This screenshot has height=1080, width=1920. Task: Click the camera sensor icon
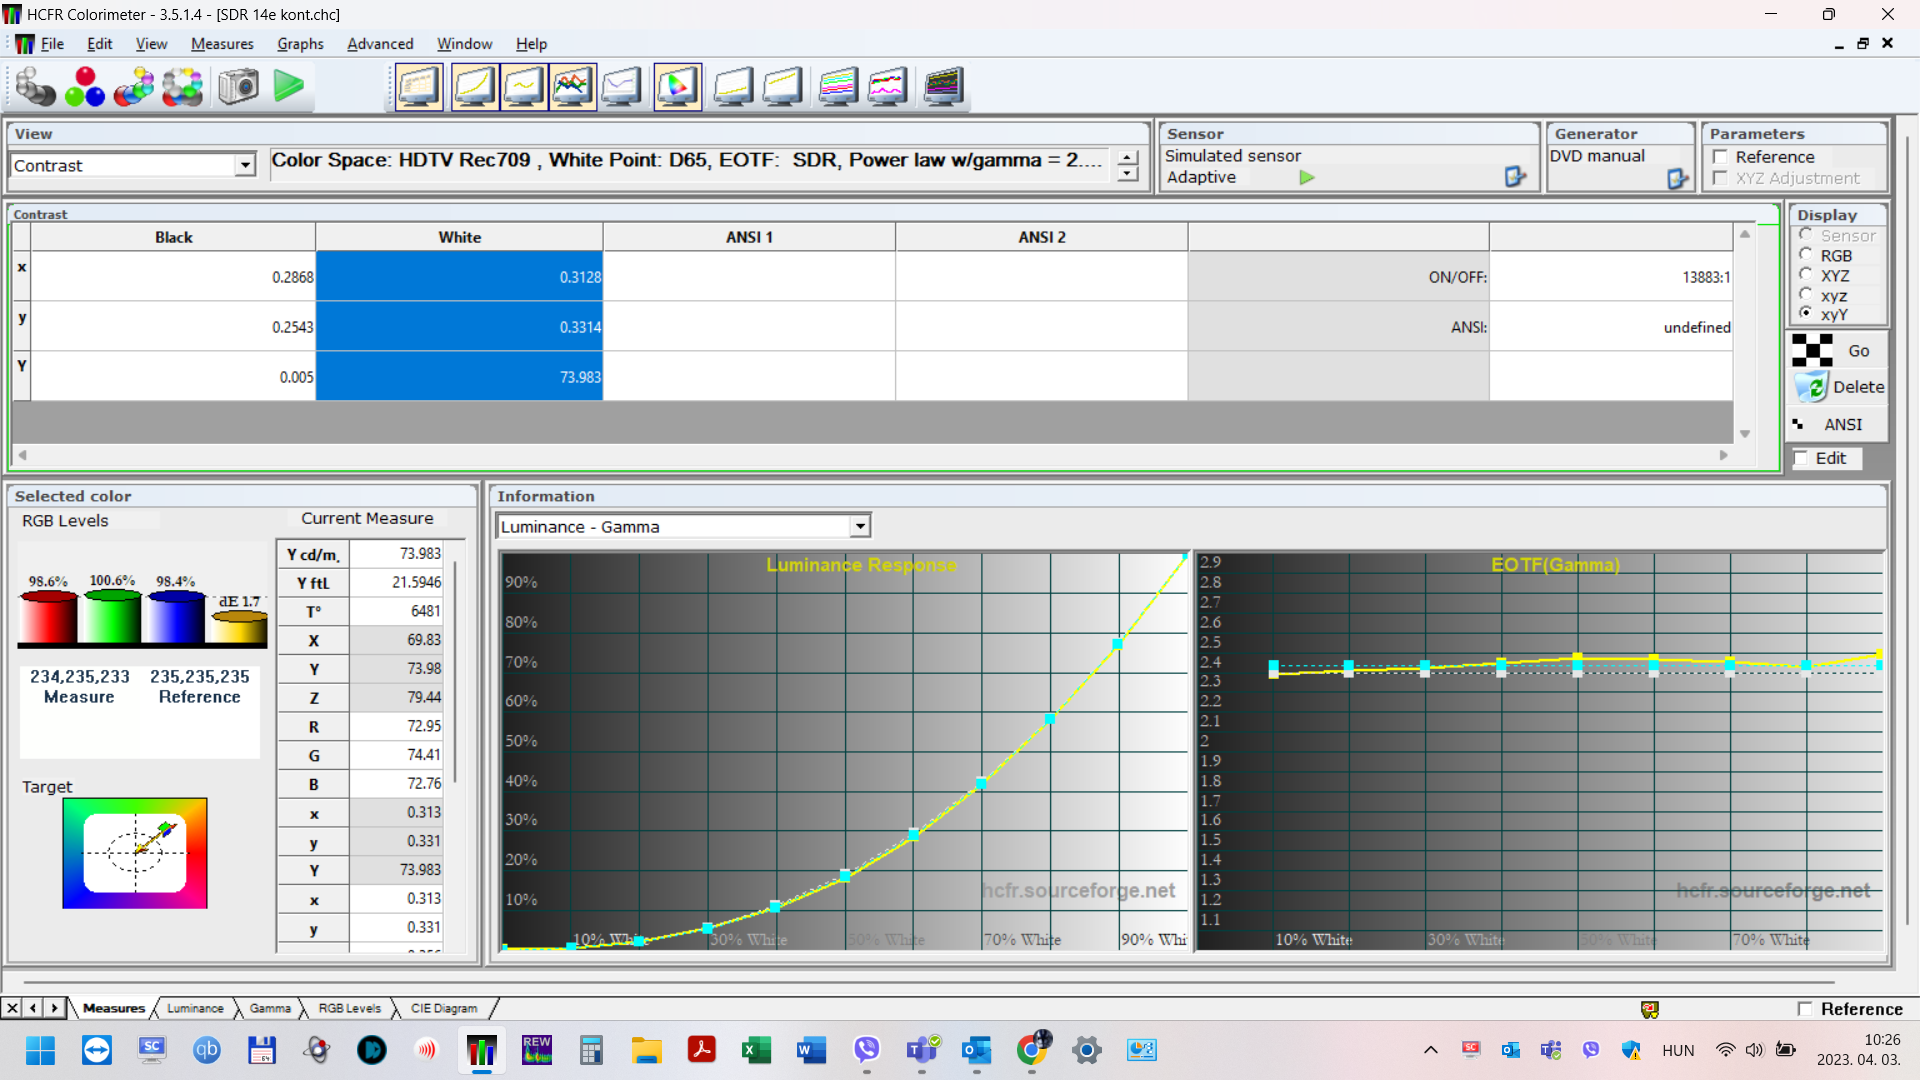point(238,87)
